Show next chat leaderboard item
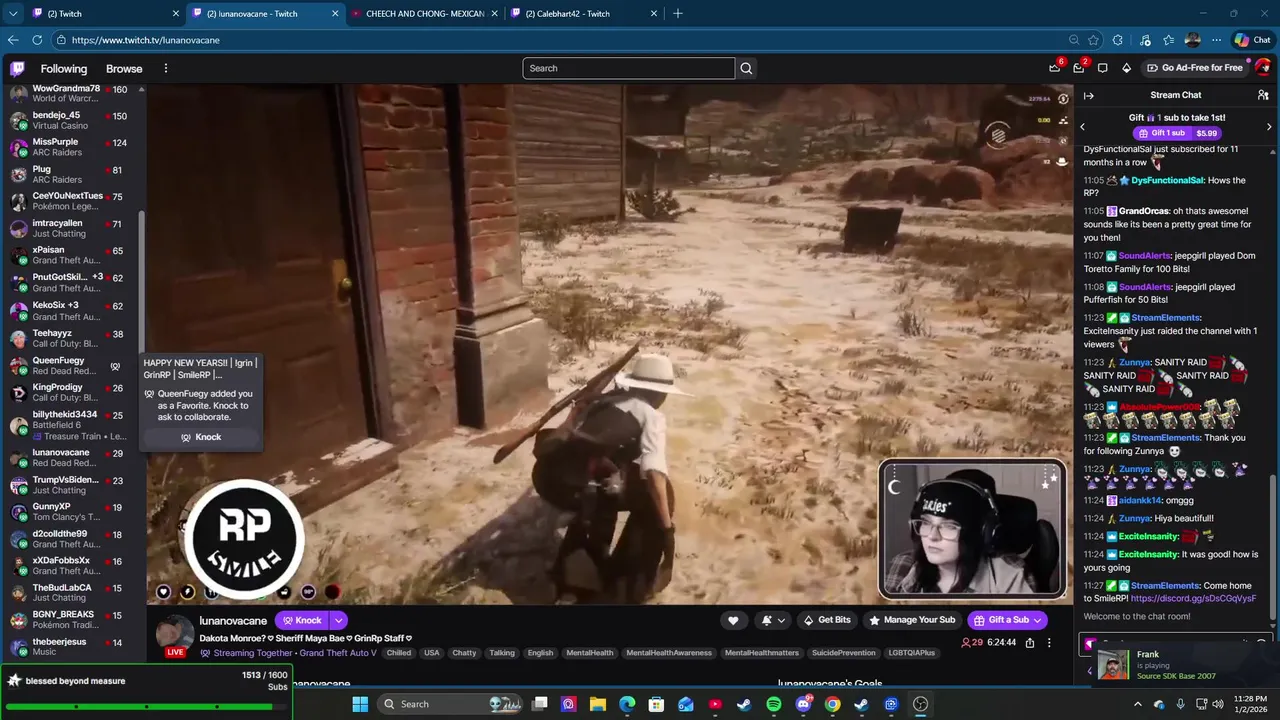 click(1269, 126)
